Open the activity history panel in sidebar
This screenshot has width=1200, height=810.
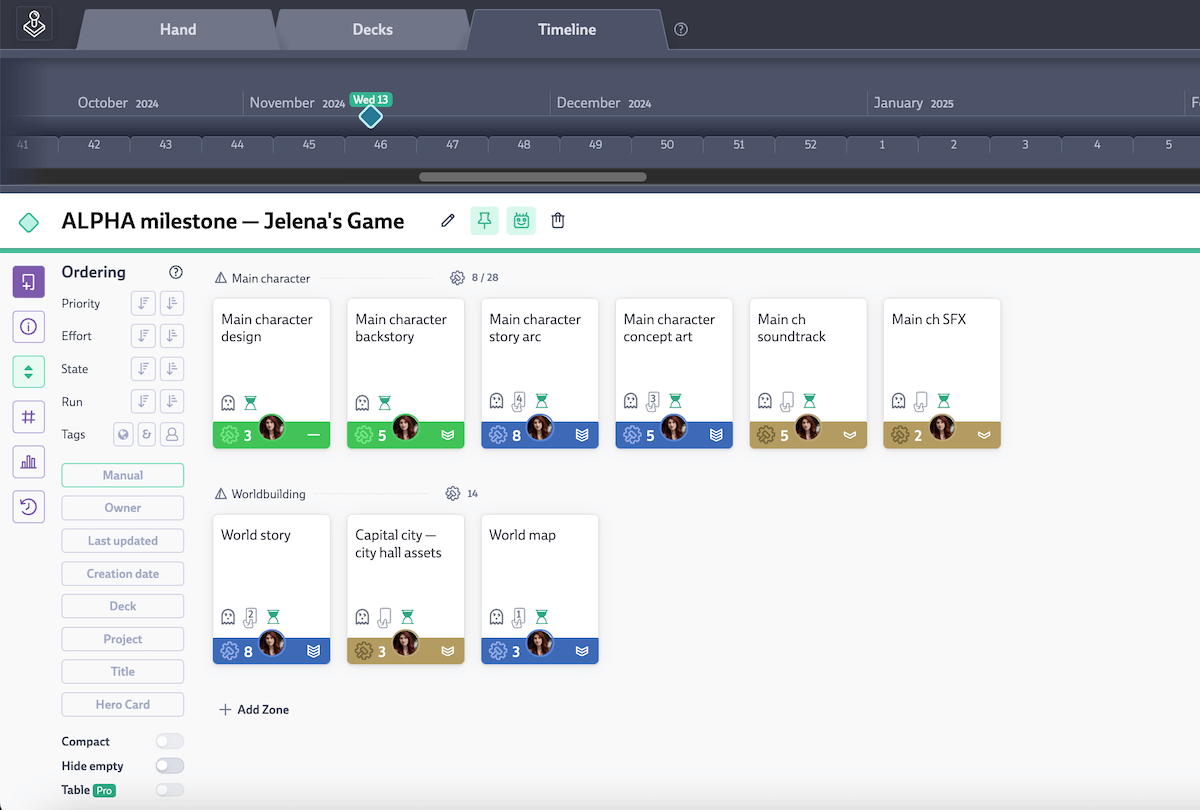click(x=29, y=506)
